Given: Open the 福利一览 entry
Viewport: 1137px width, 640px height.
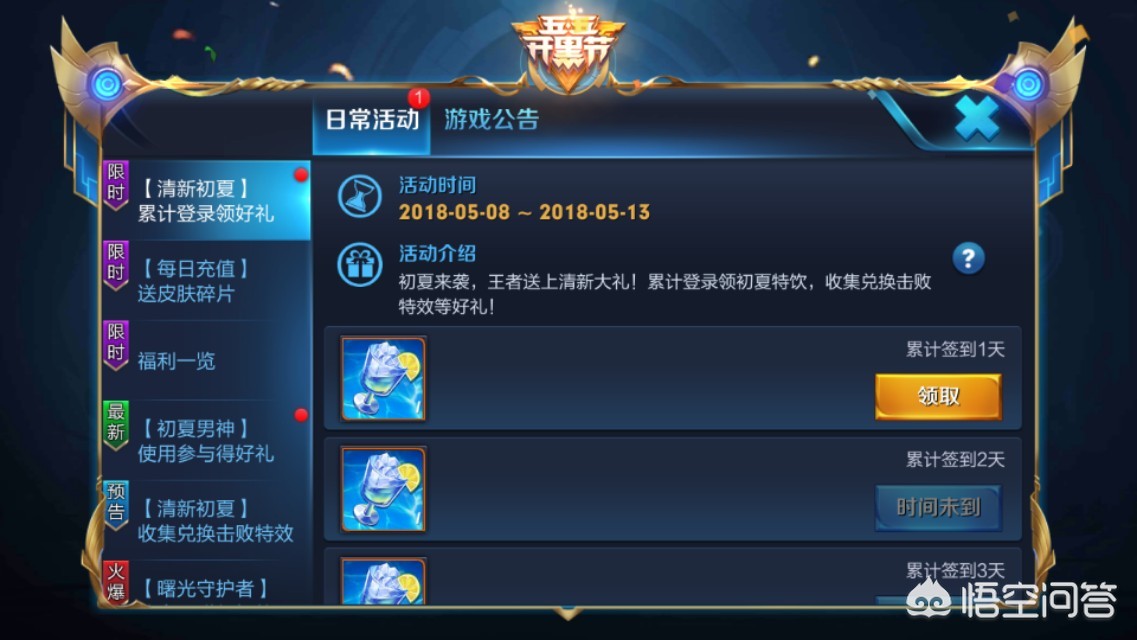Looking at the screenshot, I should (x=207, y=360).
